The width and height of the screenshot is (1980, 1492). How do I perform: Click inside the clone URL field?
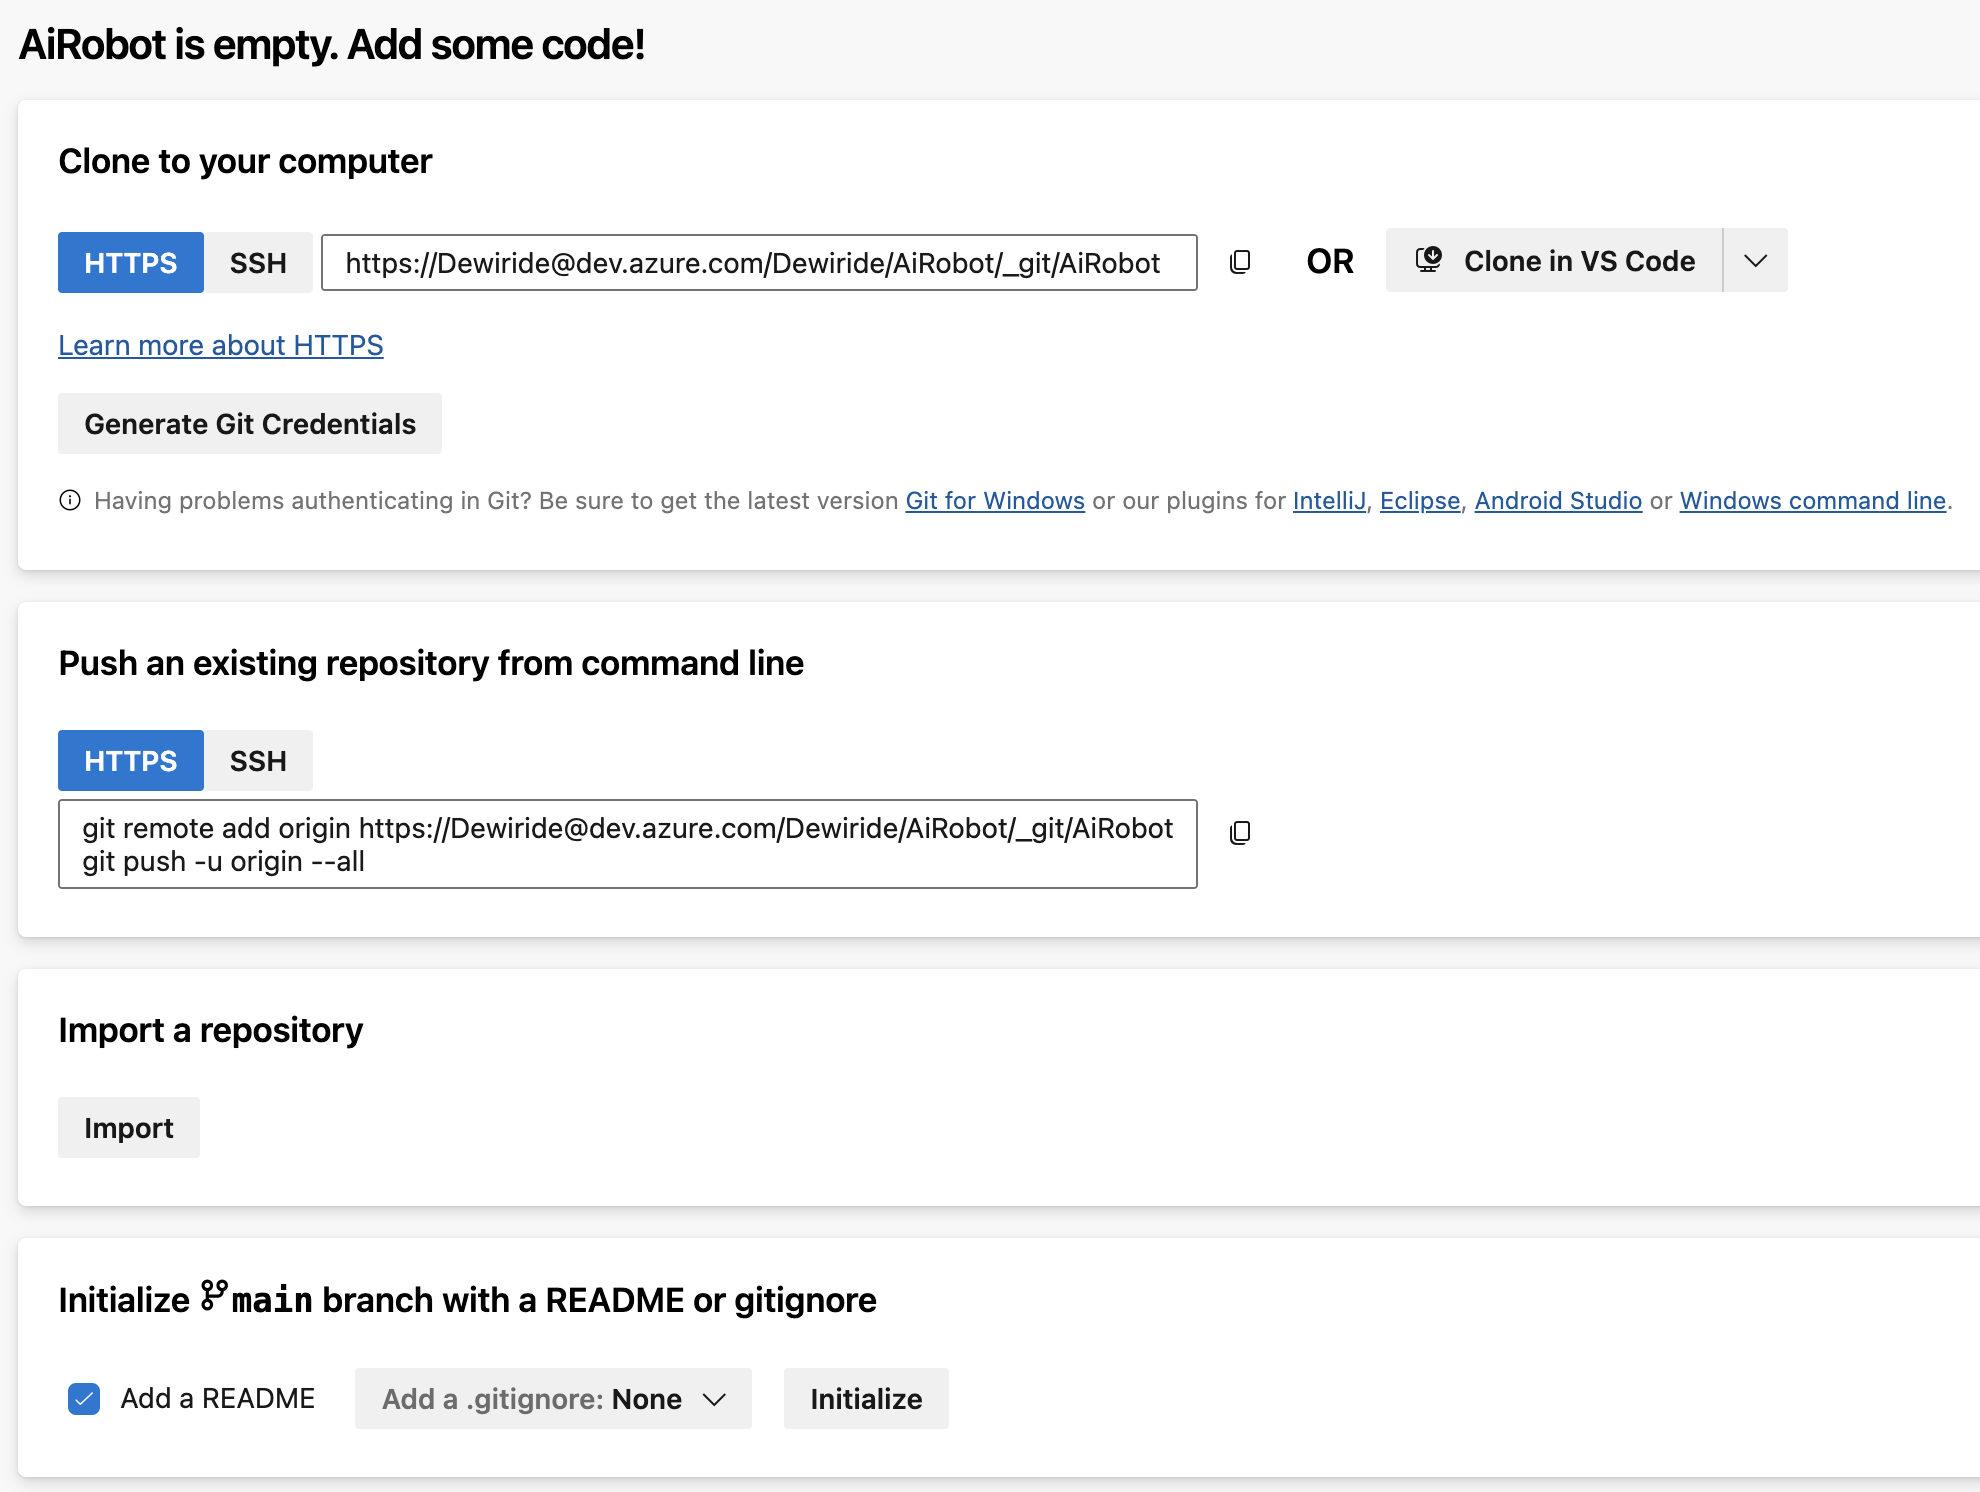click(758, 262)
